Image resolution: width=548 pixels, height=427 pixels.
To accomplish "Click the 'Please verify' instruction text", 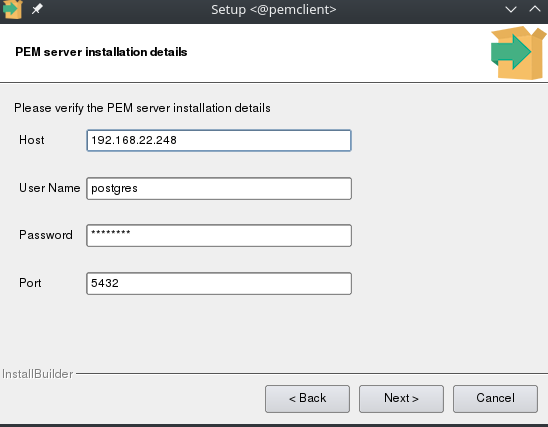I will coord(142,108).
